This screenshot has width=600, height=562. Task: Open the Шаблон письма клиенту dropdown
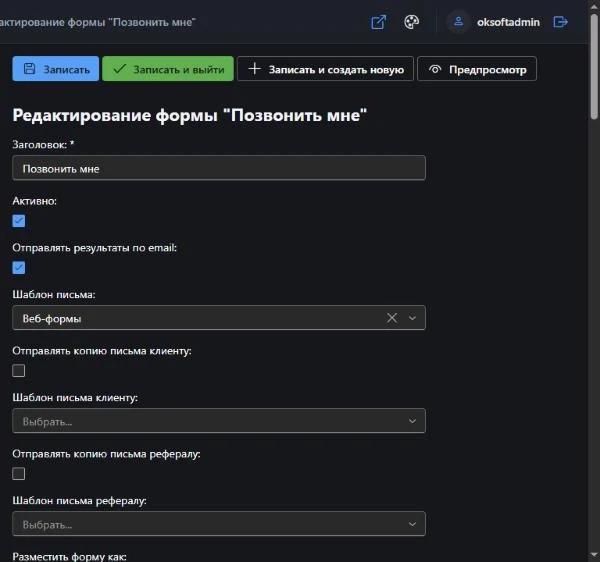pyautogui.click(x=219, y=421)
